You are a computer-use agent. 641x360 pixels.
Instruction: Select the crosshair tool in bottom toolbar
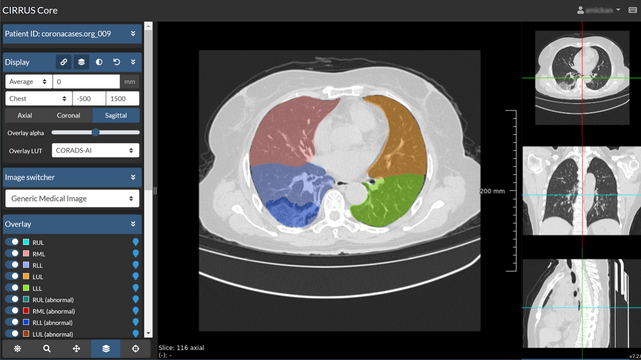tap(135, 349)
